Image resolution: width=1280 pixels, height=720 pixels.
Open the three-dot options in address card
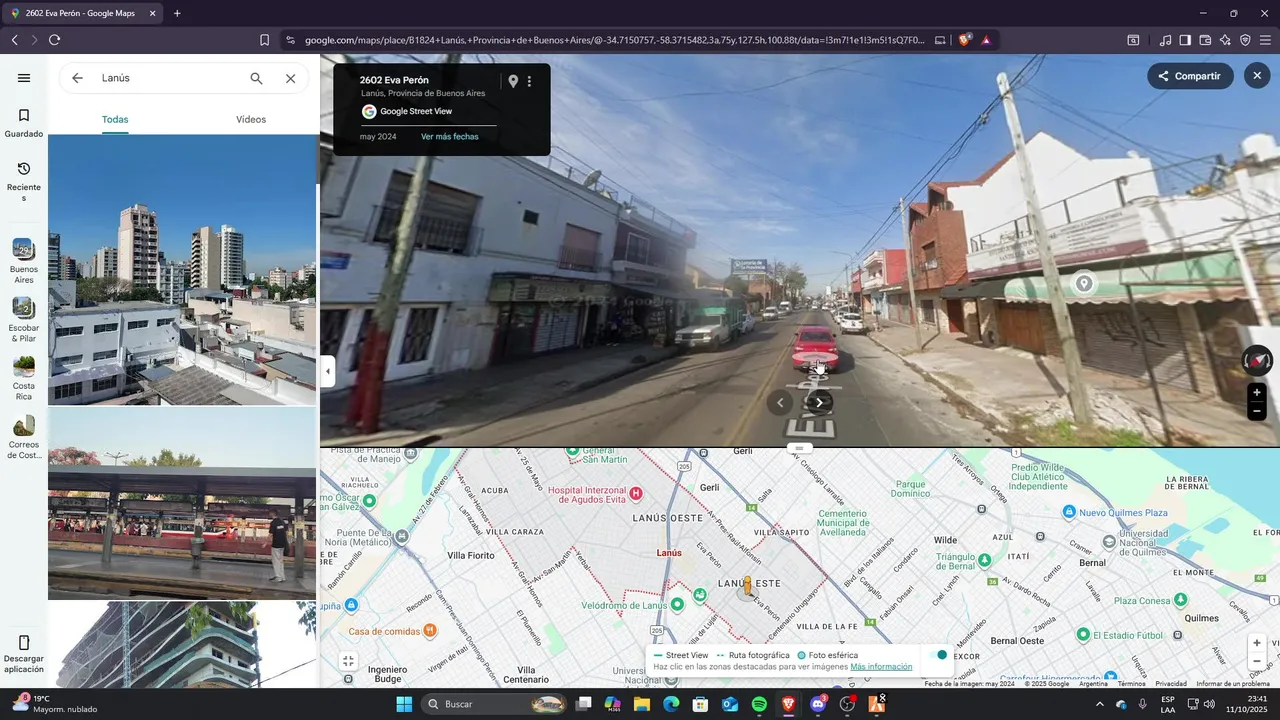(530, 81)
